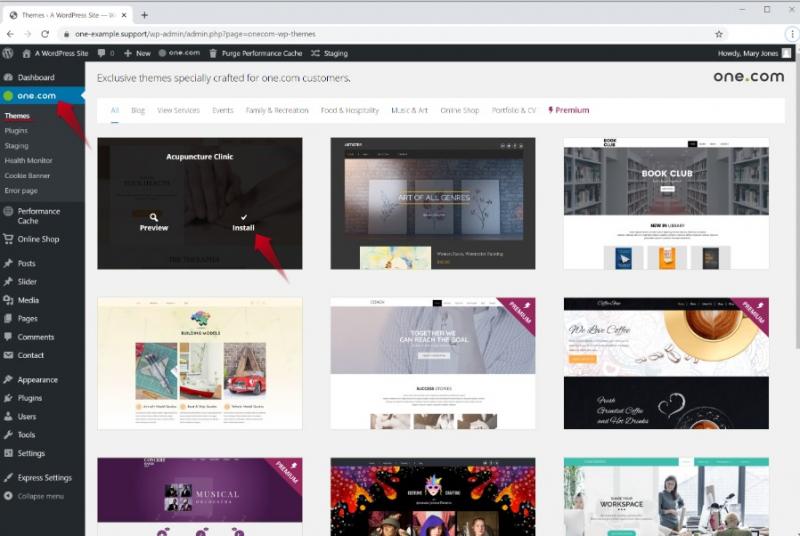Select the Blog category tab
Viewport: 800px width, 536px height.
tap(138, 110)
